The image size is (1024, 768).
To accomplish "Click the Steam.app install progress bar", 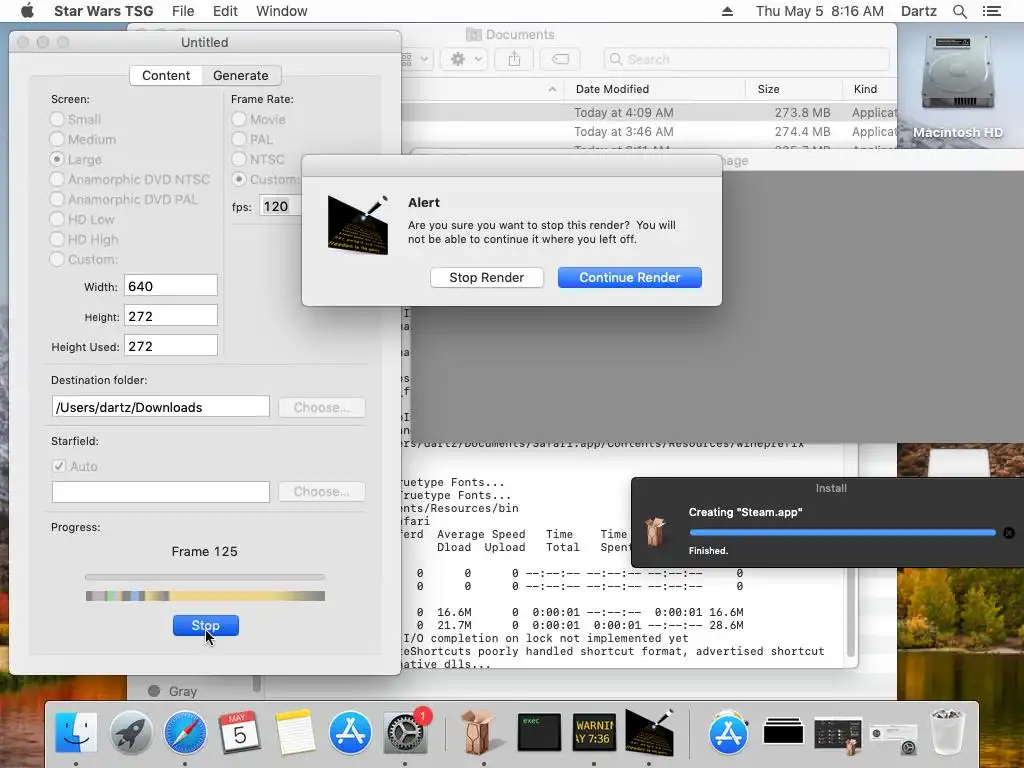I will tap(842, 533).
